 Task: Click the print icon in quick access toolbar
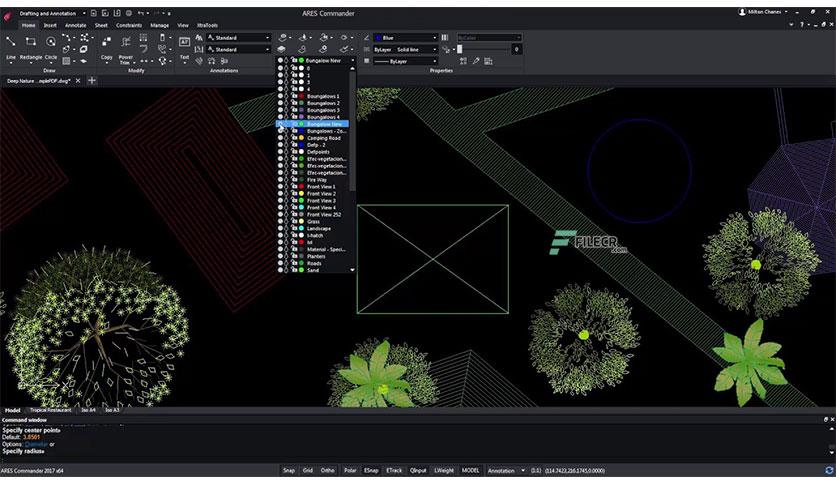pos(128,13)
